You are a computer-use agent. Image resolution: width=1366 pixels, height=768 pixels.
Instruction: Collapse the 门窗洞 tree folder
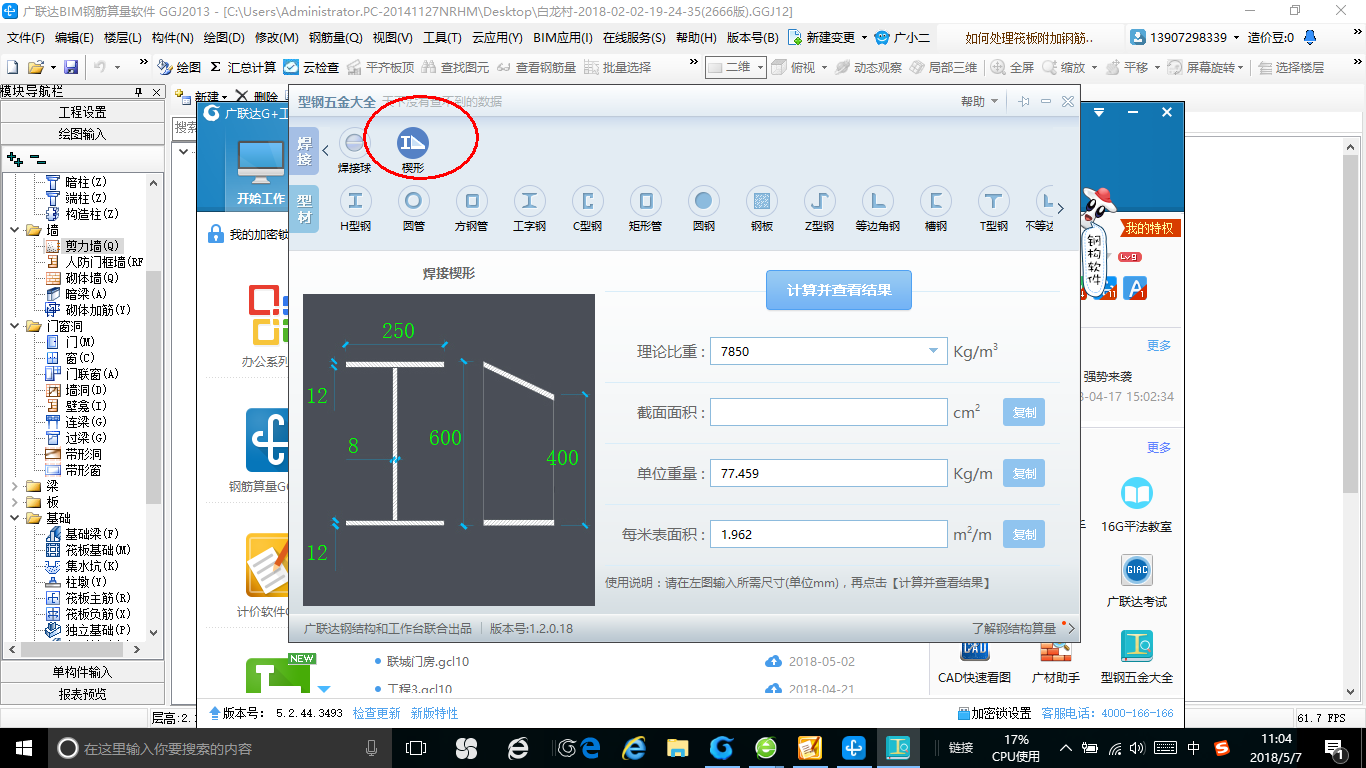click(16, 326)
